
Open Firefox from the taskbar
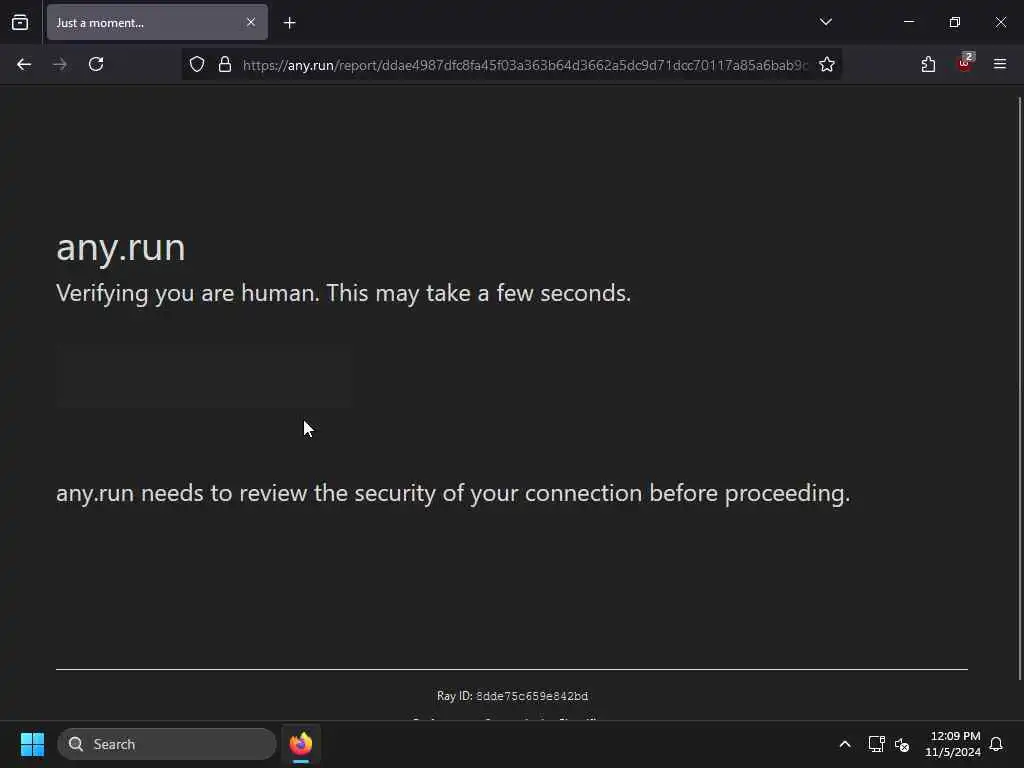[x=301, y=744]
